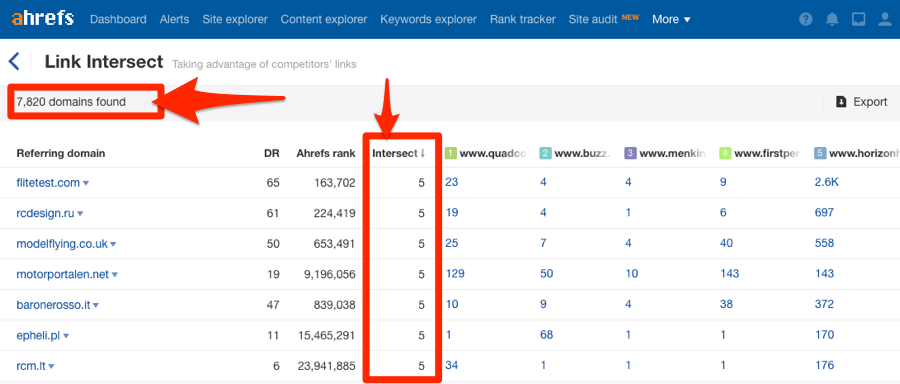Go back using the left chevron arrow

click(14, 61)
